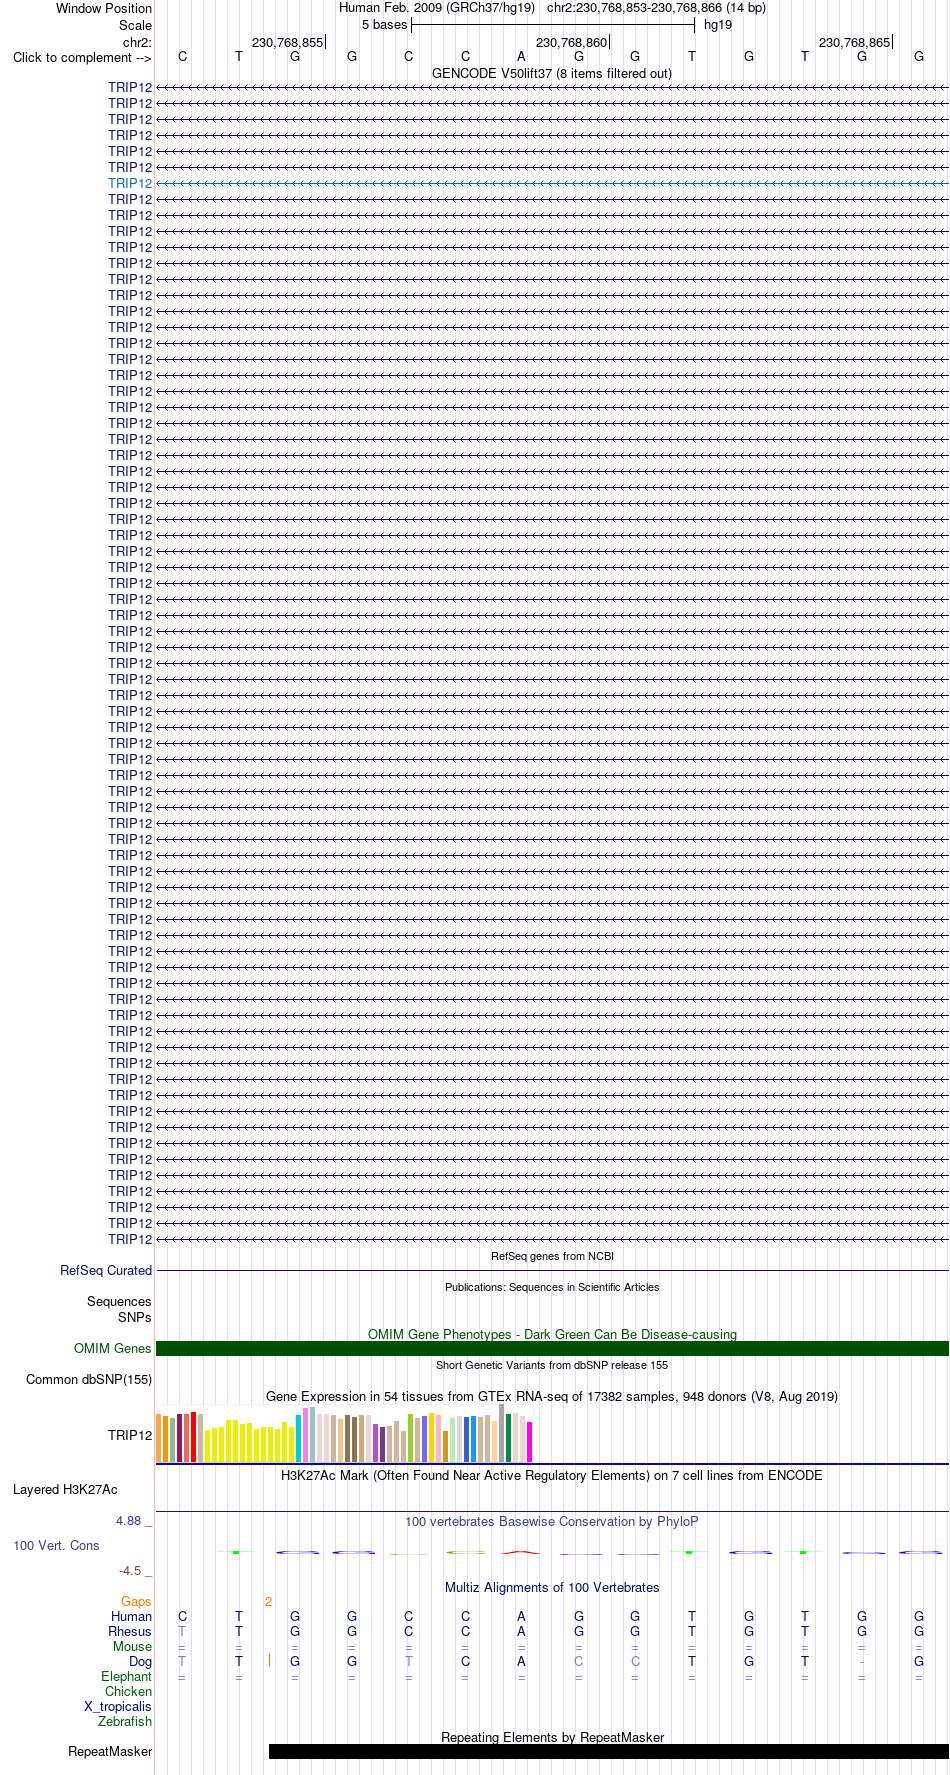Click the H3K27Ac Mark track title

pyautogui.click(x=552, y=1476)
